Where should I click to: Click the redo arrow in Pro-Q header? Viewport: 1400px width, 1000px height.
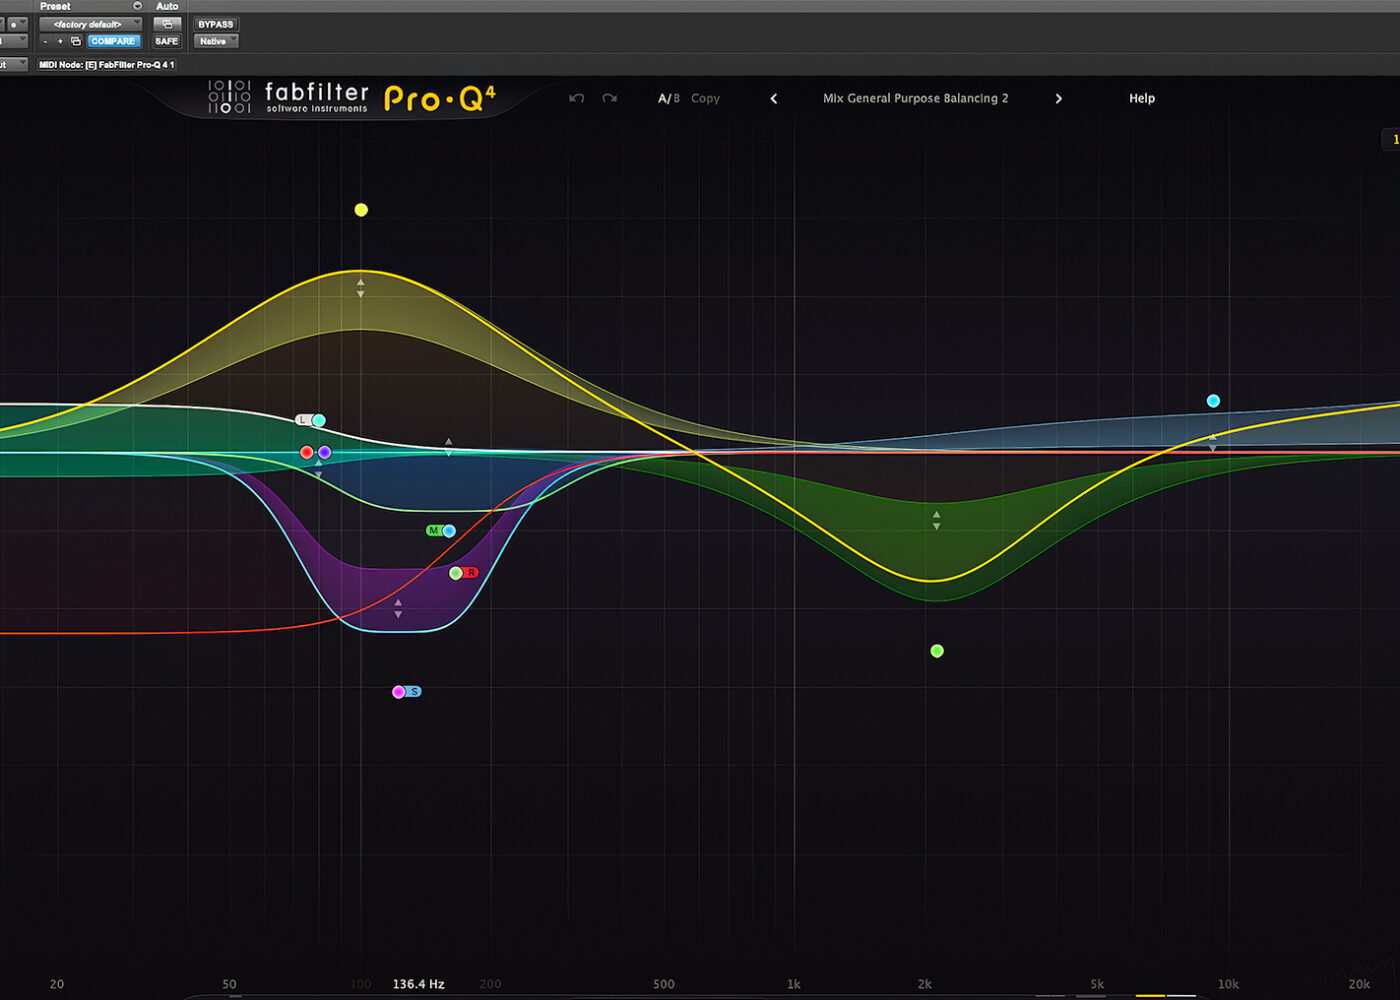click(610, 98)
